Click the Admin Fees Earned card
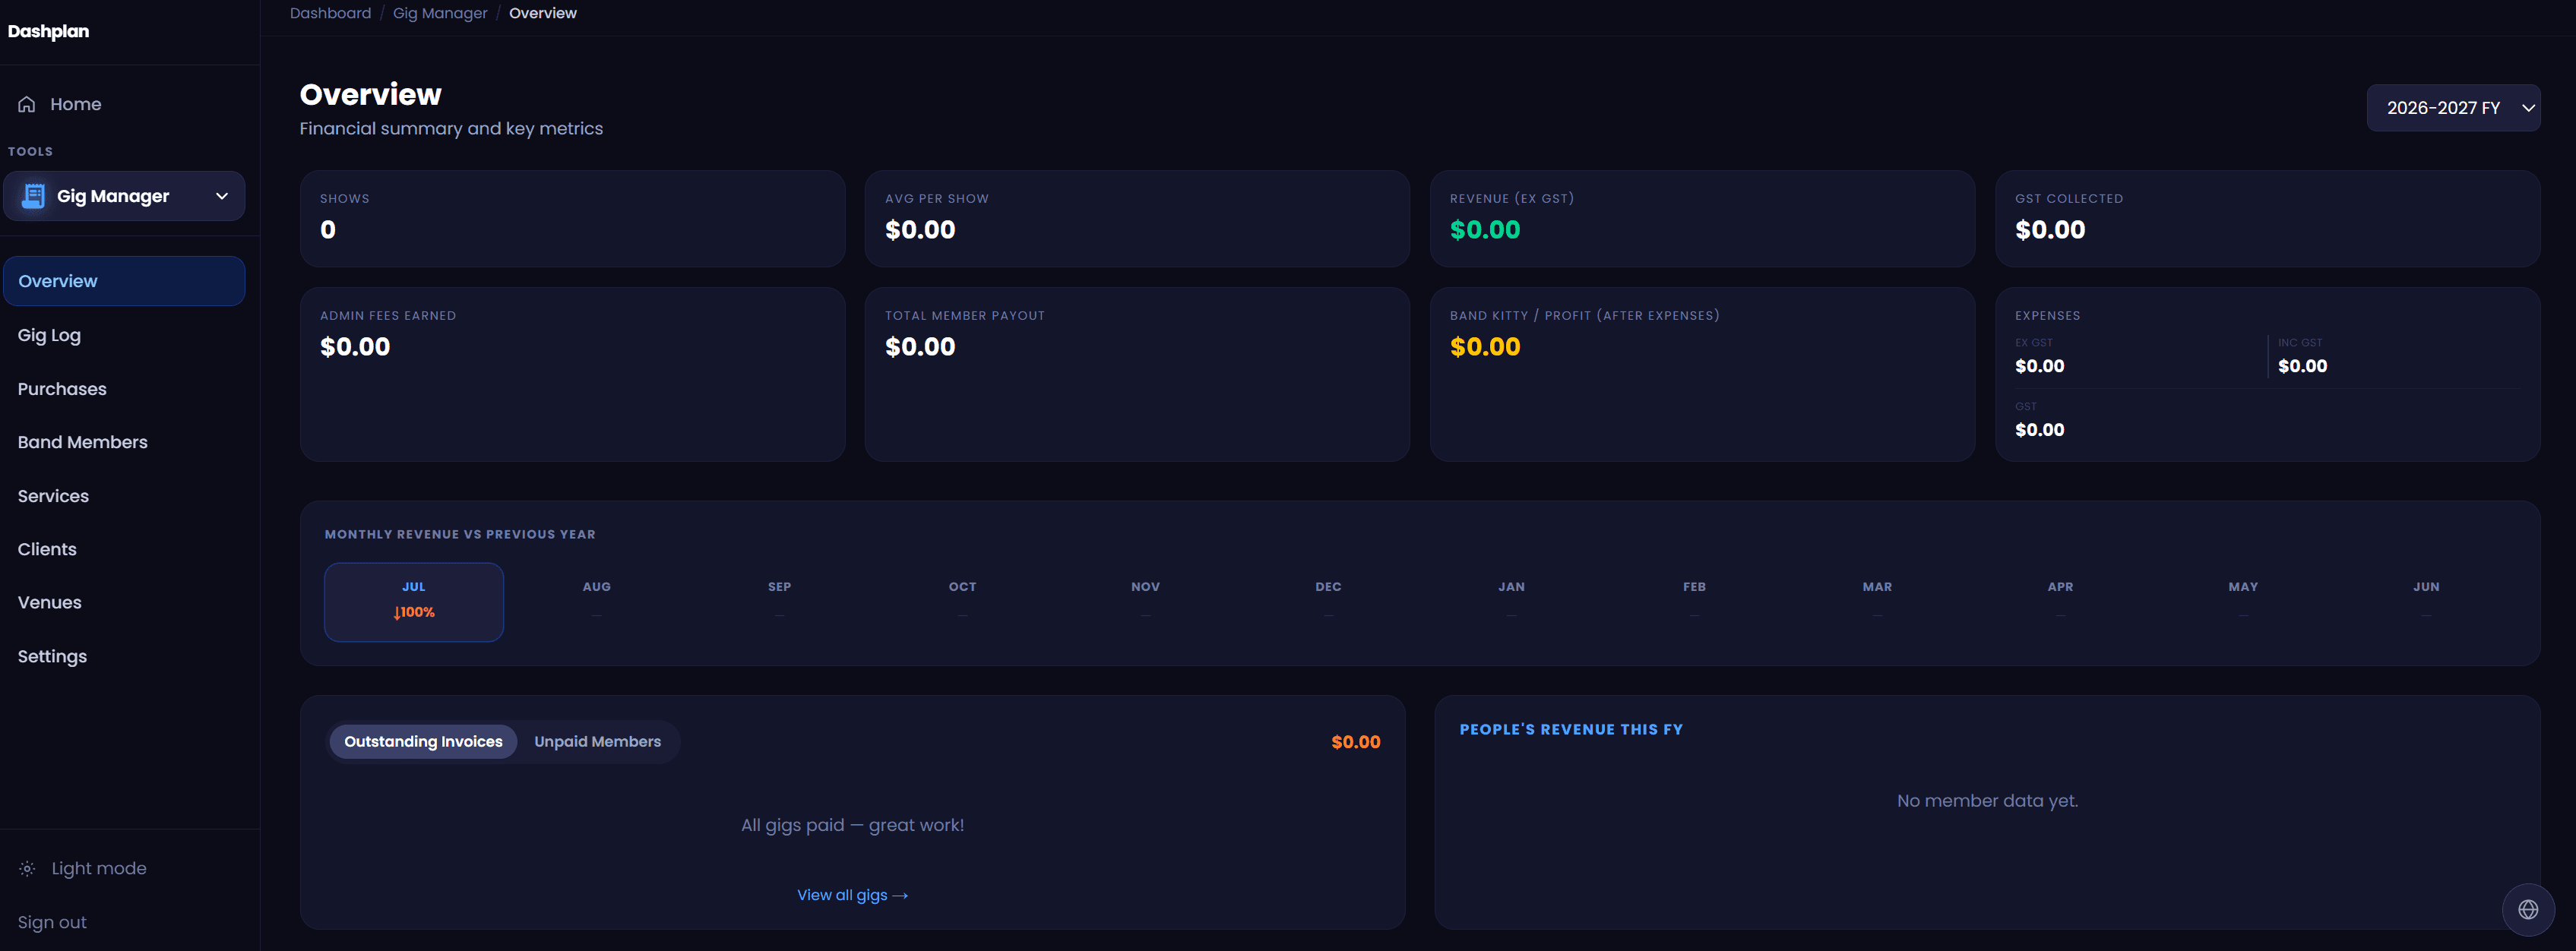The height and width of the screenshot is (951, 2576). point(572,374)
